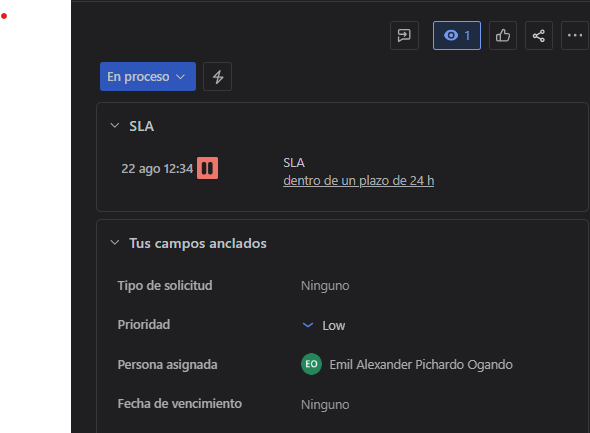
Task: Open the more actions ellipsis menu
Action: (575, 35)
